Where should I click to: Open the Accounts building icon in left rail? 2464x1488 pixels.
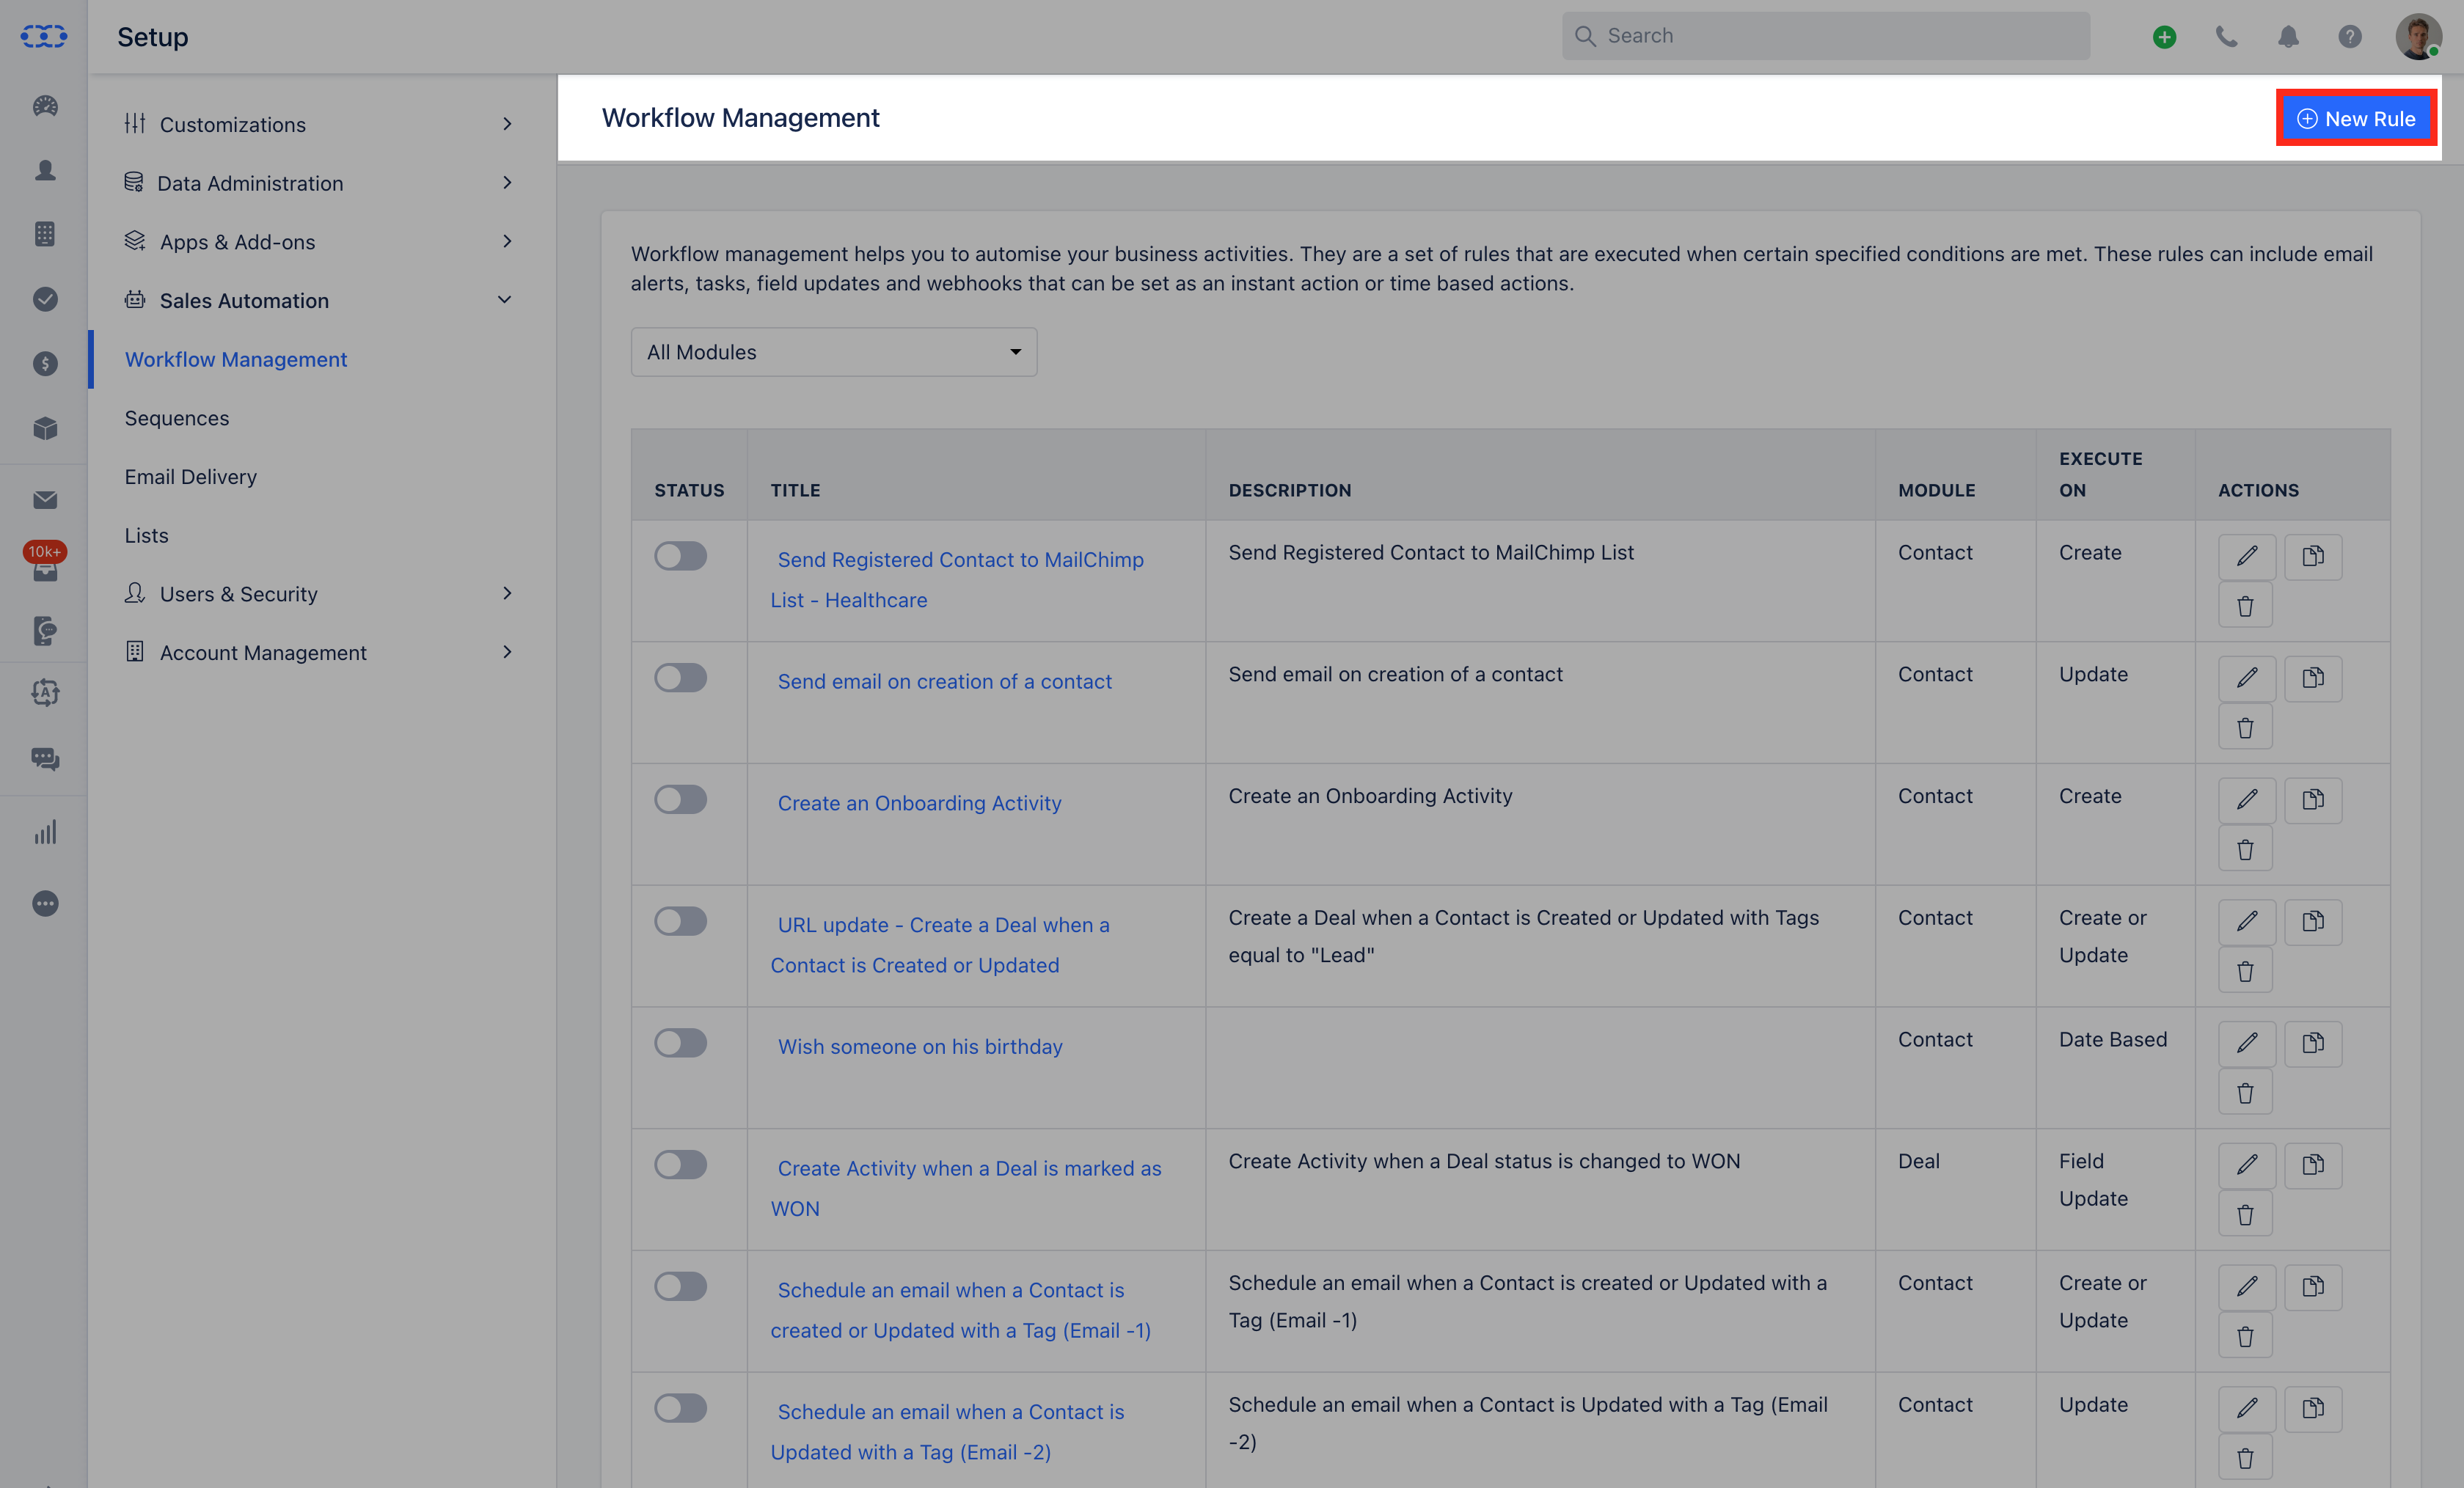pyautogui.click(x=45, y=234)
